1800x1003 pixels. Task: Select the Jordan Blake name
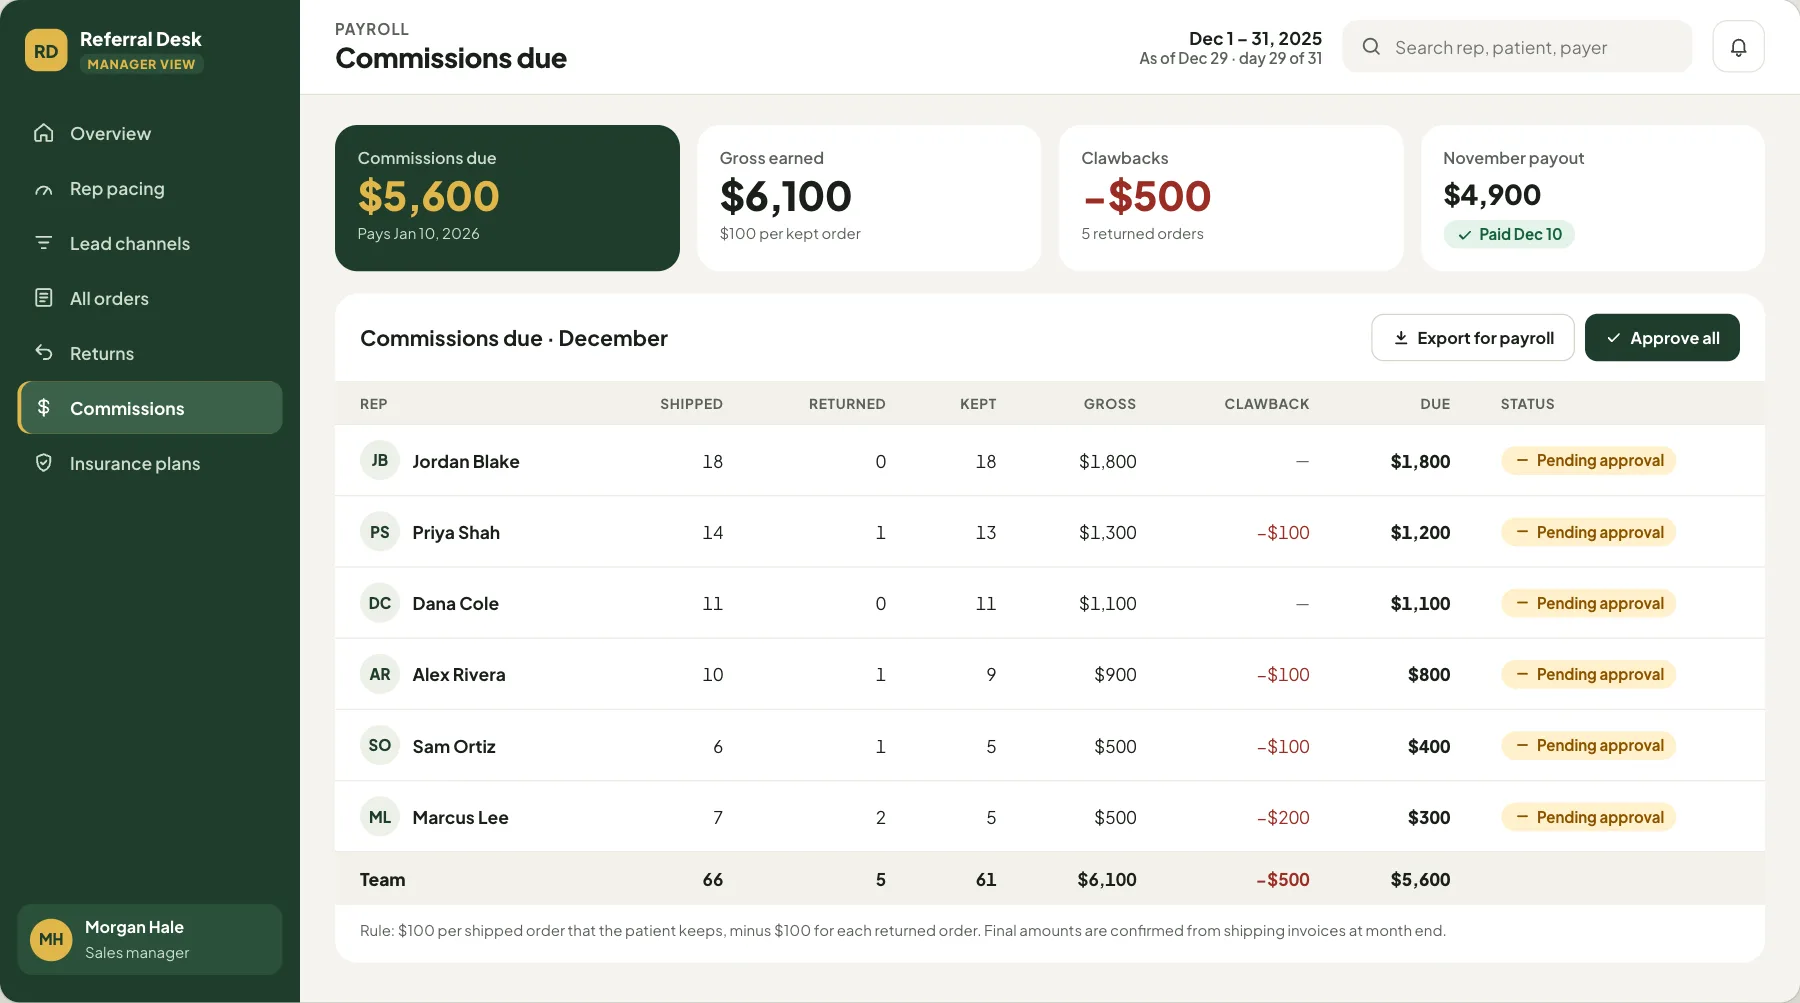point(466,461)
